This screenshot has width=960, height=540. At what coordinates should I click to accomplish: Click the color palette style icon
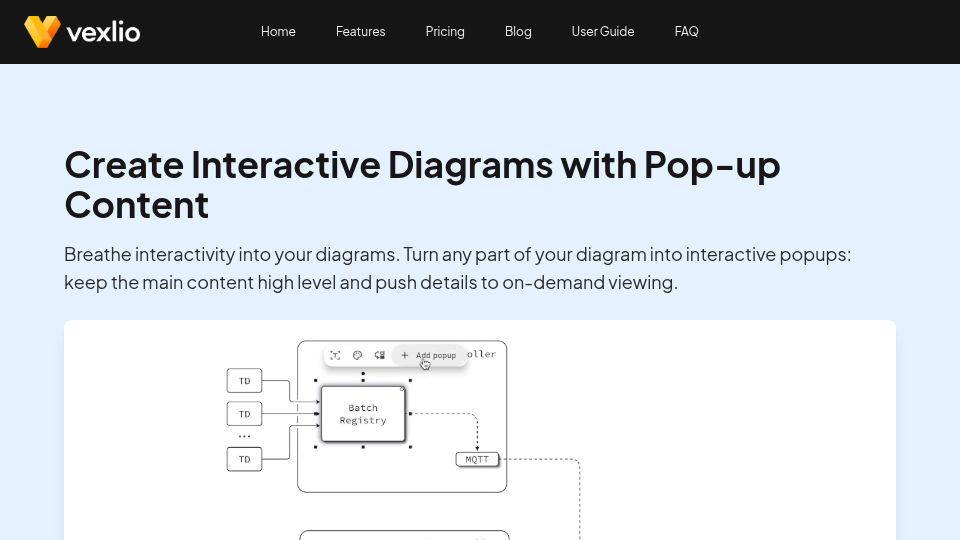pos(358,356)
